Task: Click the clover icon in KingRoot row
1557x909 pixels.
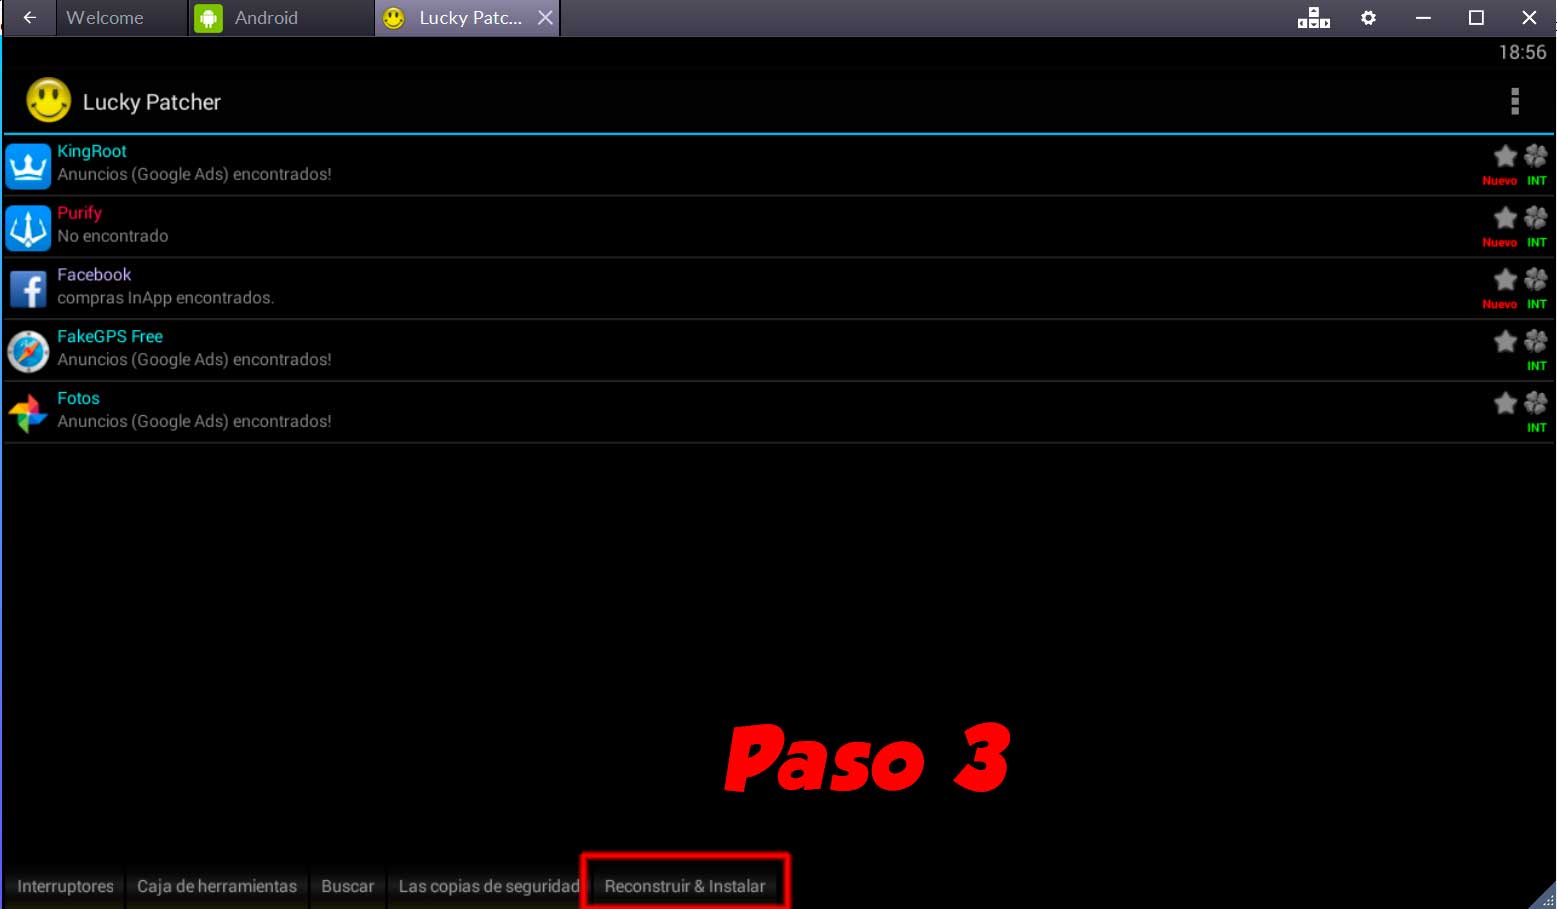Action: pos(1536,156)
